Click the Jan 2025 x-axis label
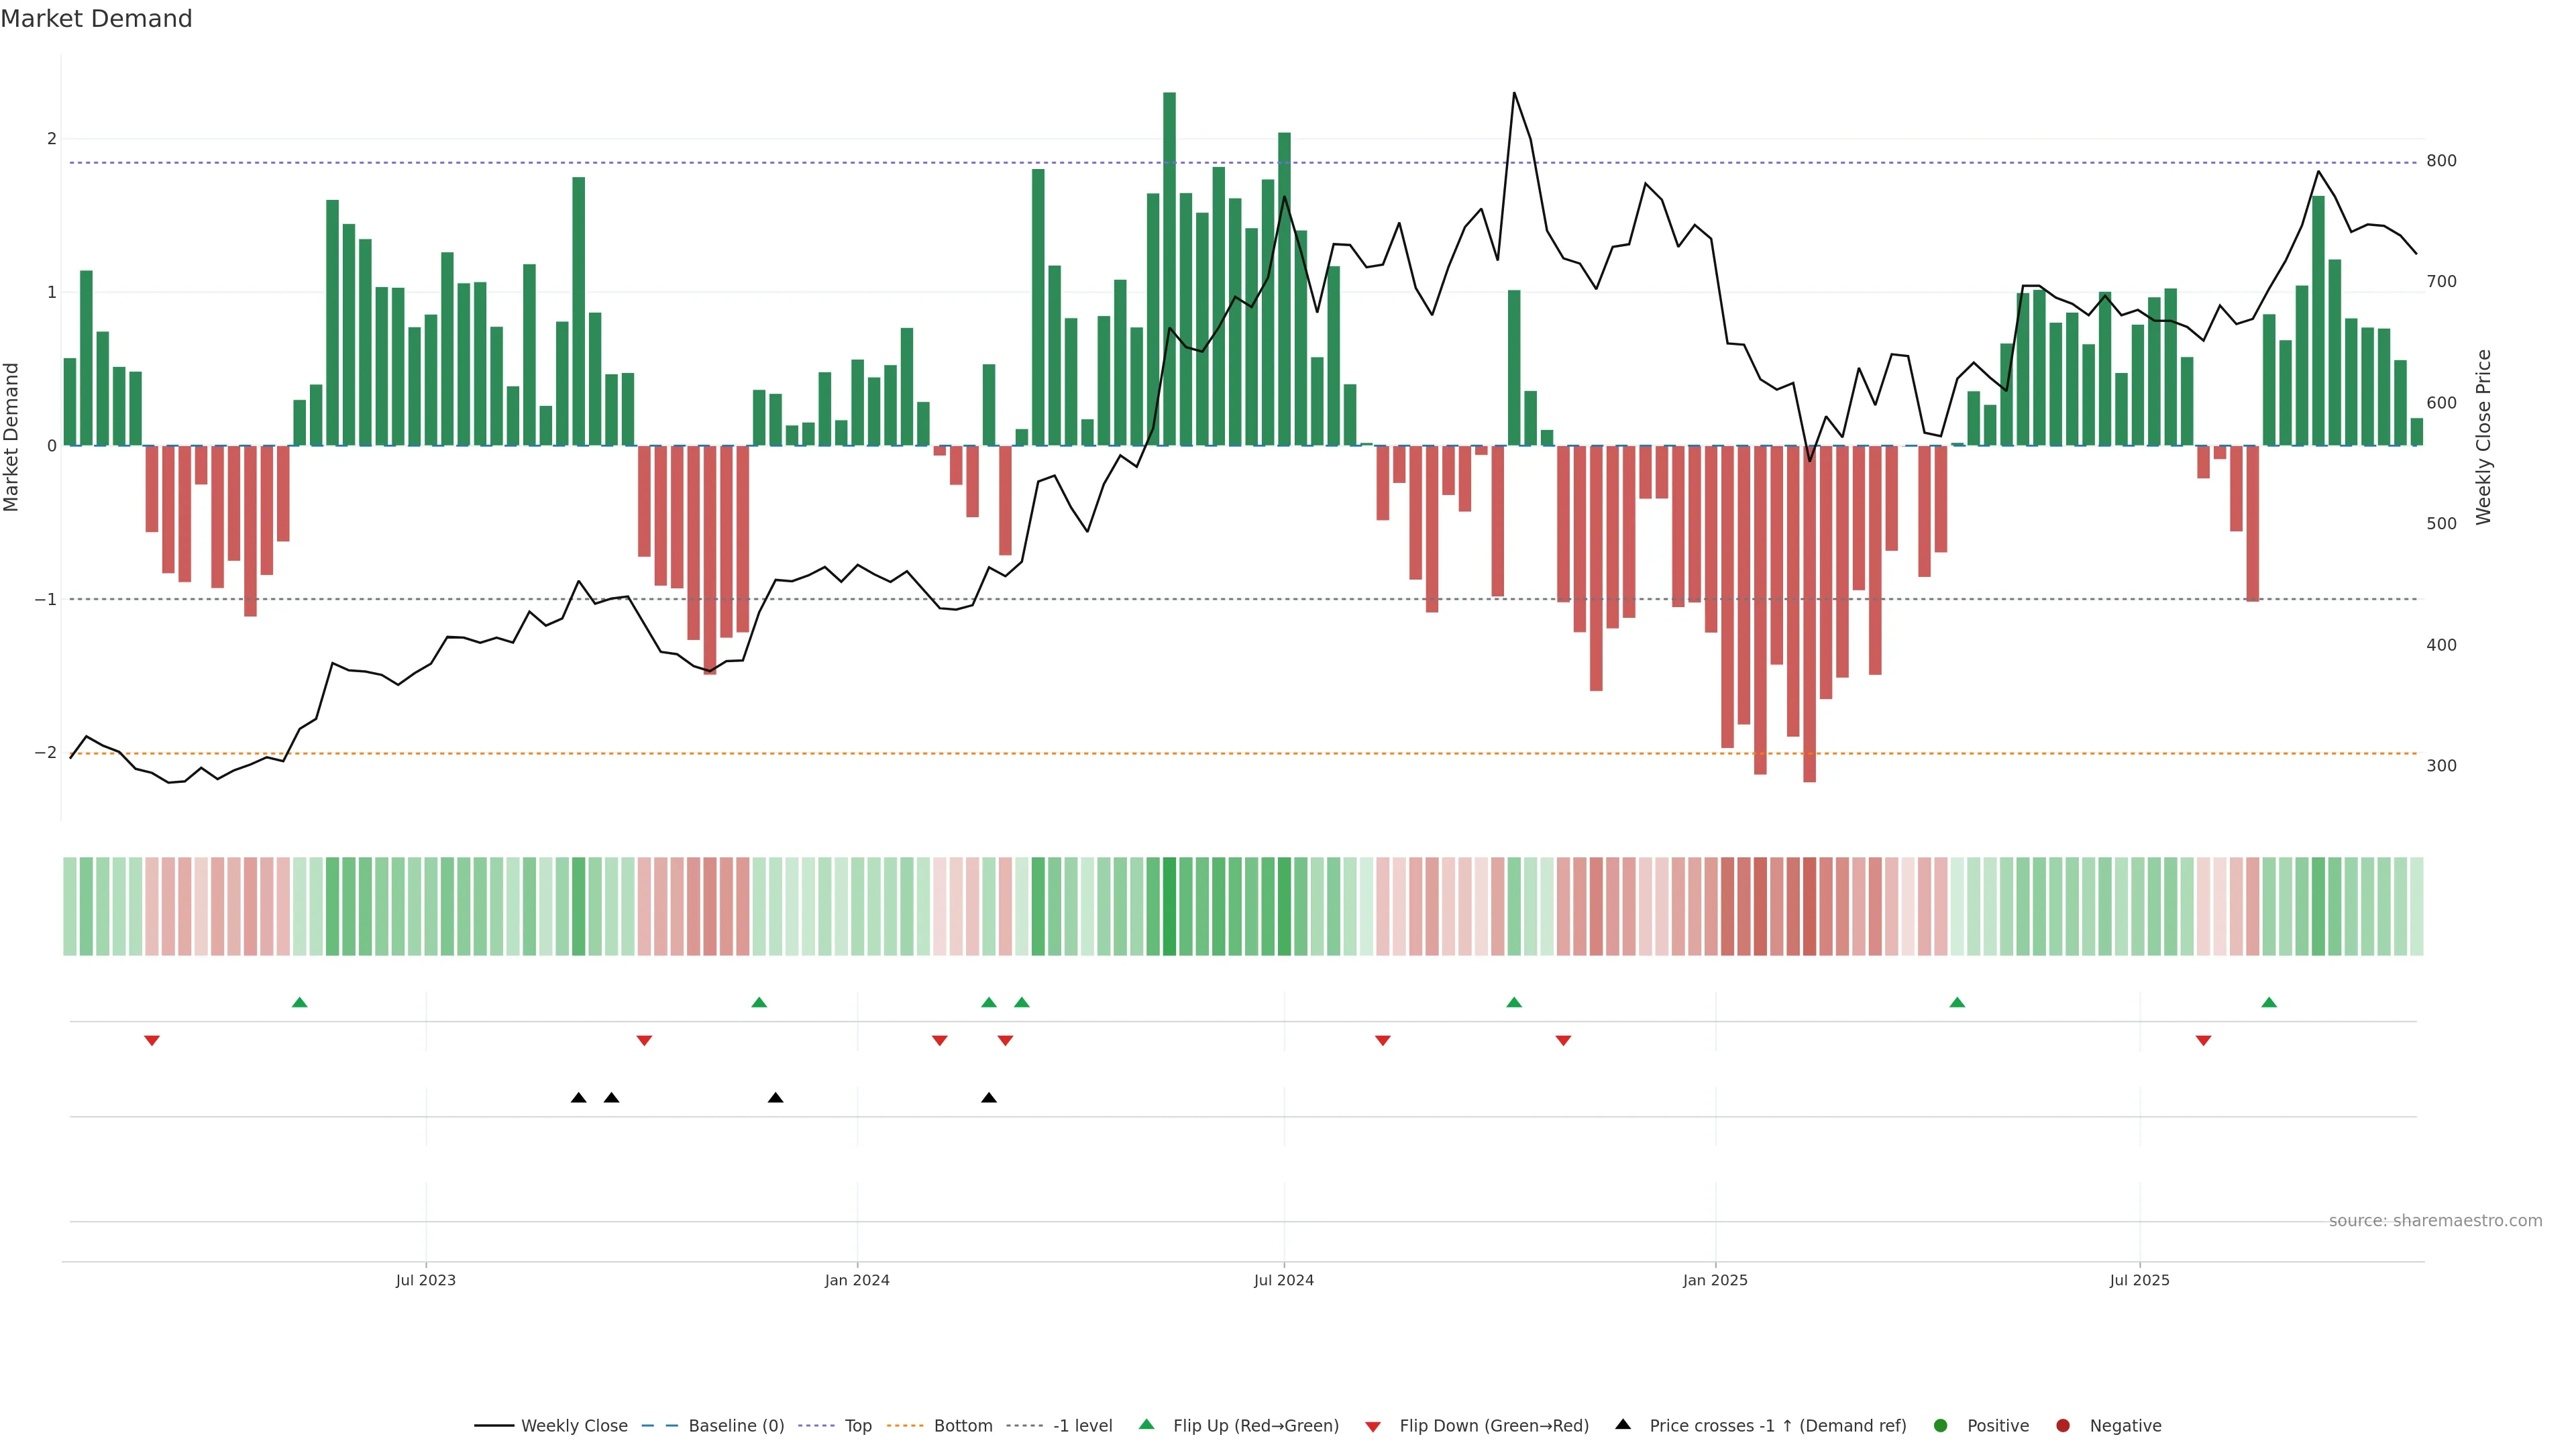Image resolution: width=2576 pixels, height=1449 pixels. [x=1715, y=1280]
